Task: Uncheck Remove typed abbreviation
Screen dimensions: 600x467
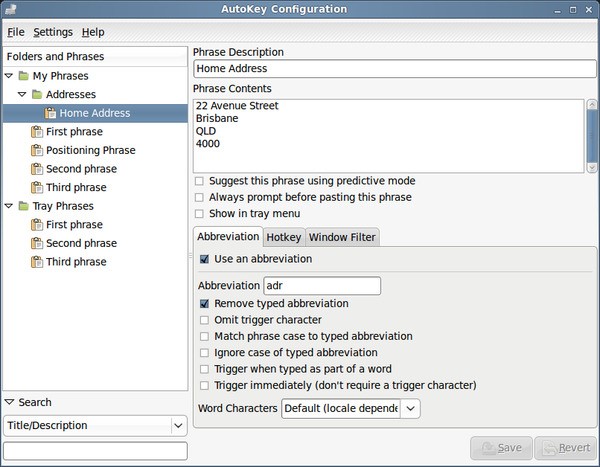Action: pyautogui.click(x=205, y=303)
